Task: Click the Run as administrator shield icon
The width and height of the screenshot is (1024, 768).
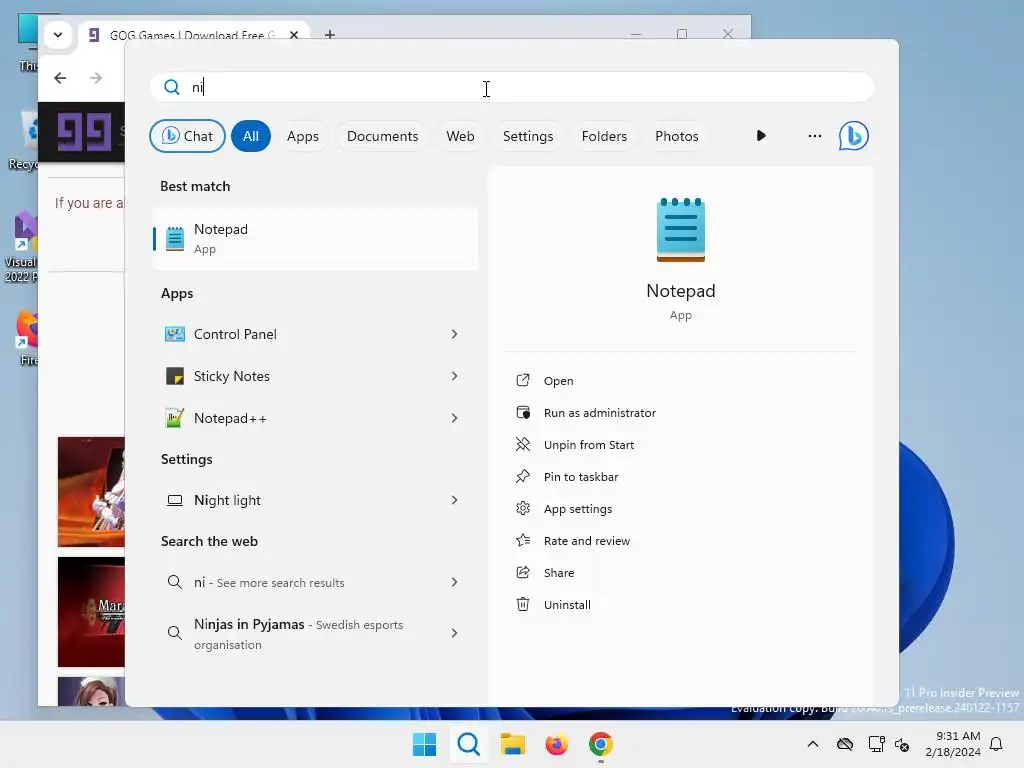Action: [x=522, y=412]
